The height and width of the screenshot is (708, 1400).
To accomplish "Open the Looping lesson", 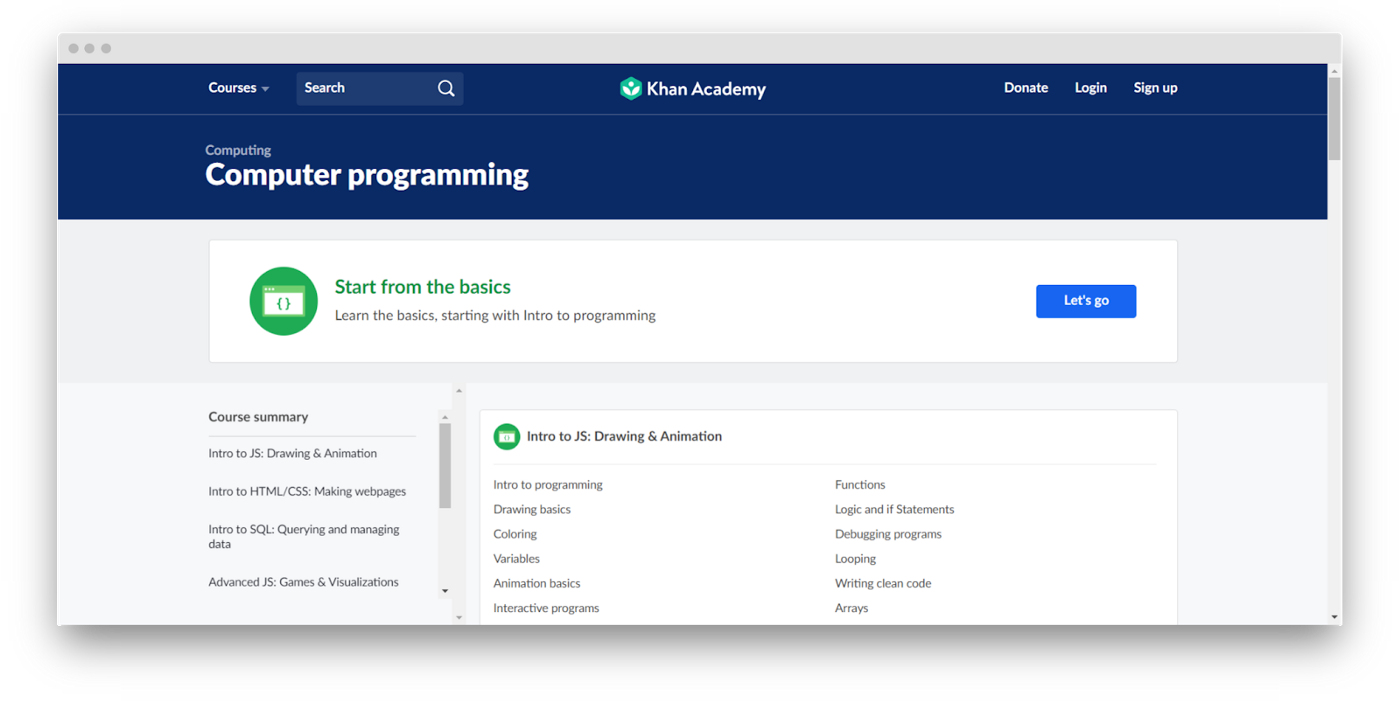I will 855,559.
